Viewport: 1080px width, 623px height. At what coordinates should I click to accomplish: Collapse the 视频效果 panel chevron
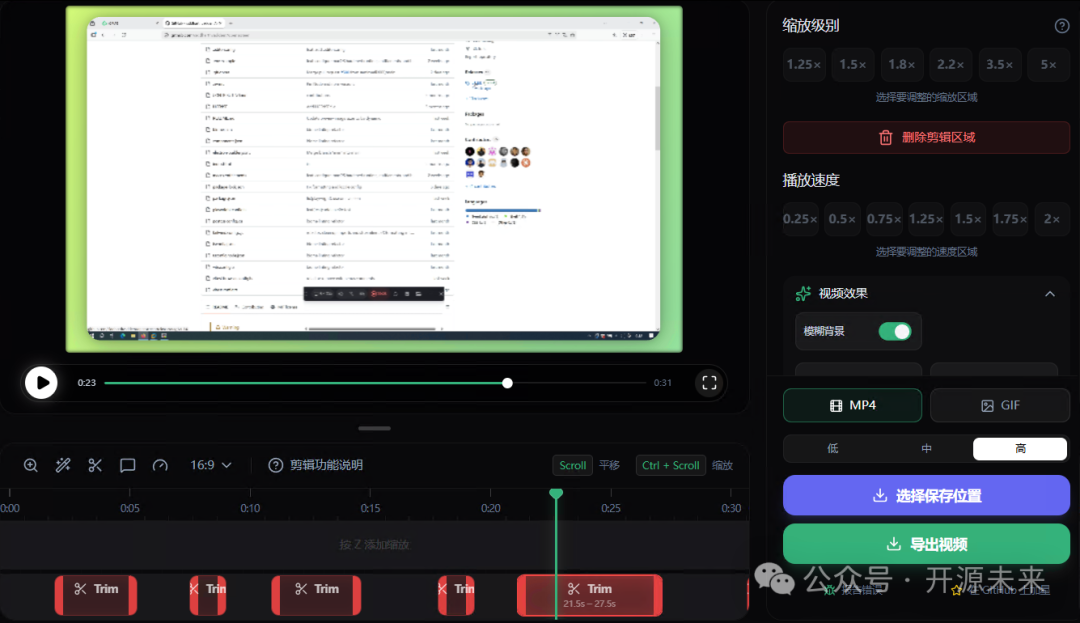tap(1050, 293)
